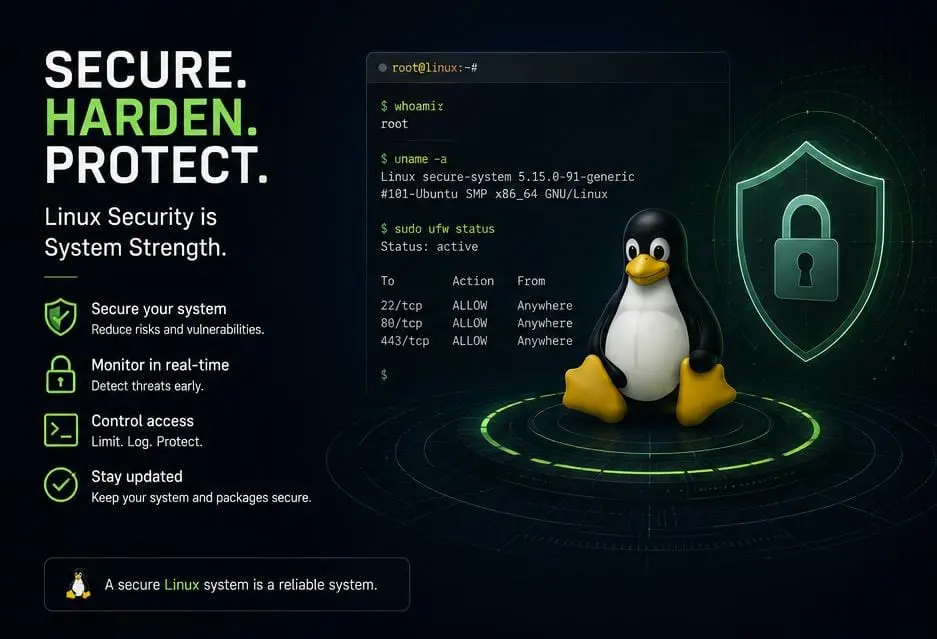Click the 443/tcp table cell
Viewport: 937px width, 639px height.
pos(405,341)
